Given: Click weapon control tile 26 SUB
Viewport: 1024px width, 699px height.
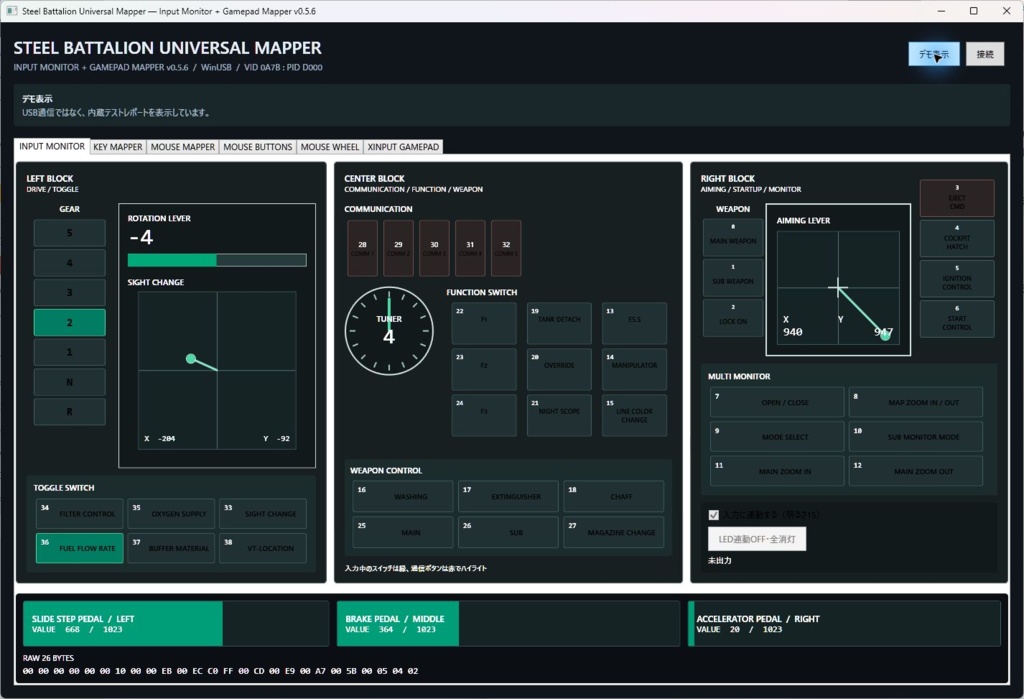Looking at the screenshot, I should point(508,532).
